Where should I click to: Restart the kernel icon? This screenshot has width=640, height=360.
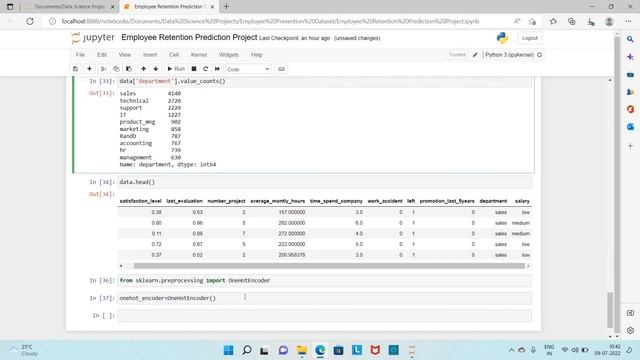(x=205, y=69)
